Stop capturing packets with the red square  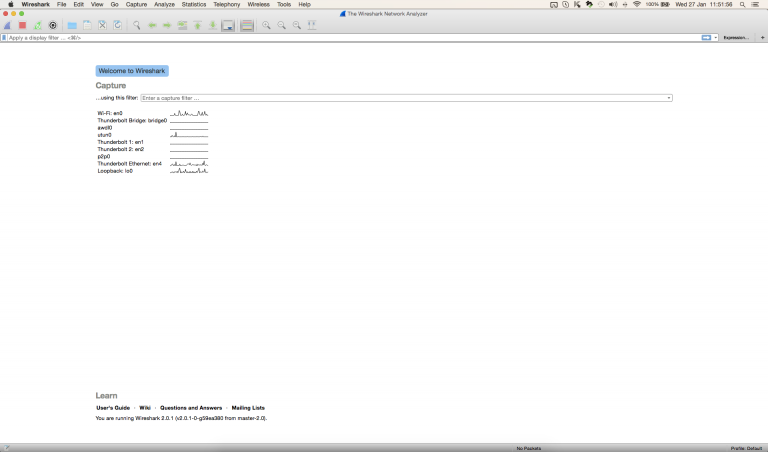click(23, 25)
